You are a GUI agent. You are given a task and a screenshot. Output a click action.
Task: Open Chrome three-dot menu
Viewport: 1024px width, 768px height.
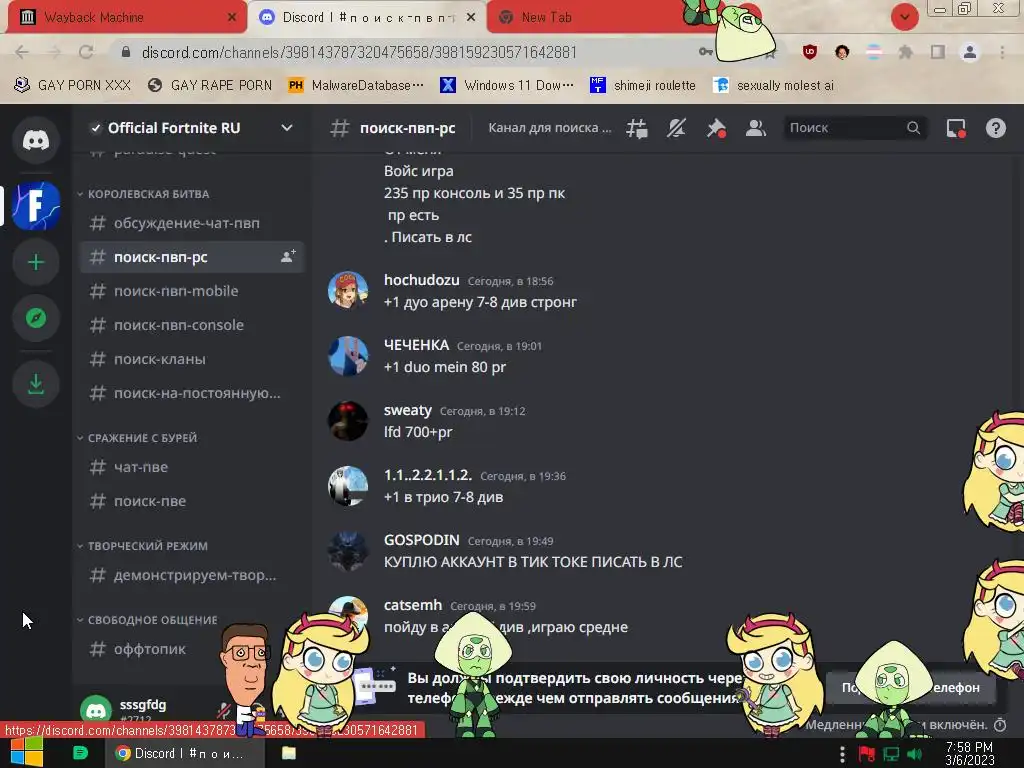(x=1002, y=52)
